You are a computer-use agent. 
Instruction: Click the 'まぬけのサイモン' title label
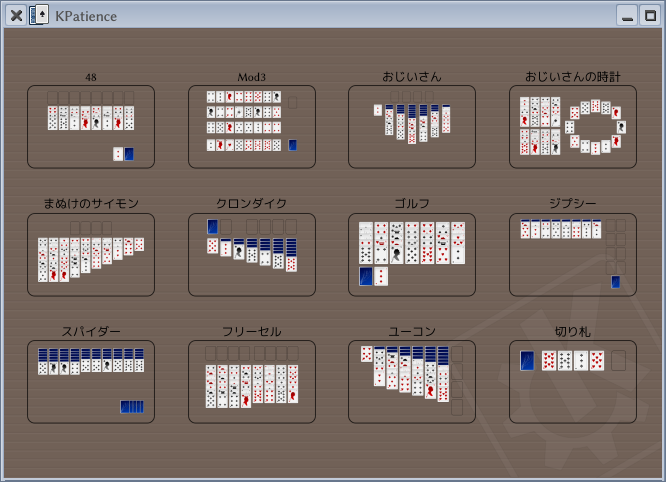91,203
